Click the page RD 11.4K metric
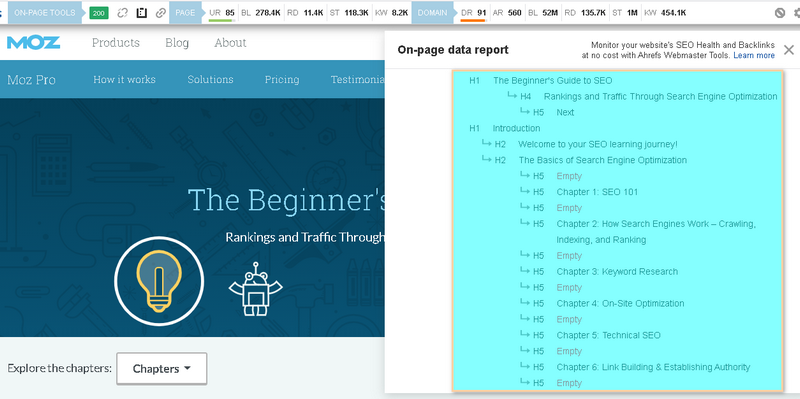 click(305, 13)
